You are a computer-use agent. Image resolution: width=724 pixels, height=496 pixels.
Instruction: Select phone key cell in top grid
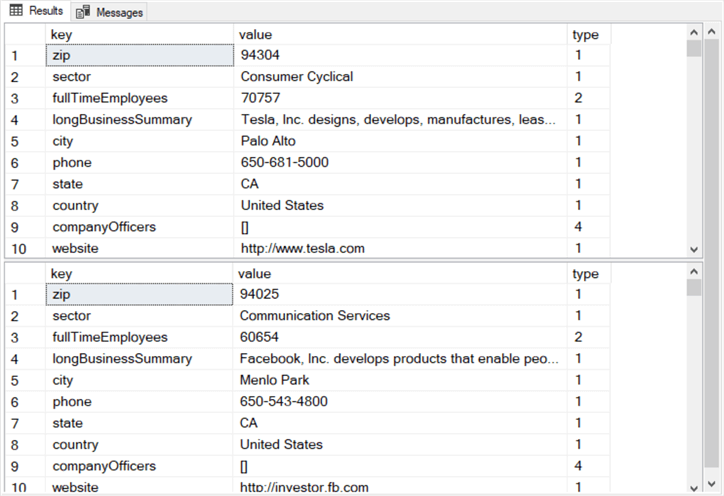click(x=140, y=163)
